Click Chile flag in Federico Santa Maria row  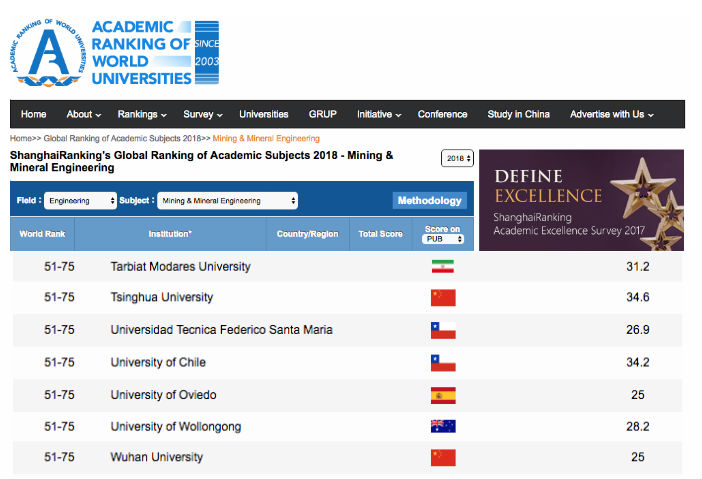pos(443,330)
